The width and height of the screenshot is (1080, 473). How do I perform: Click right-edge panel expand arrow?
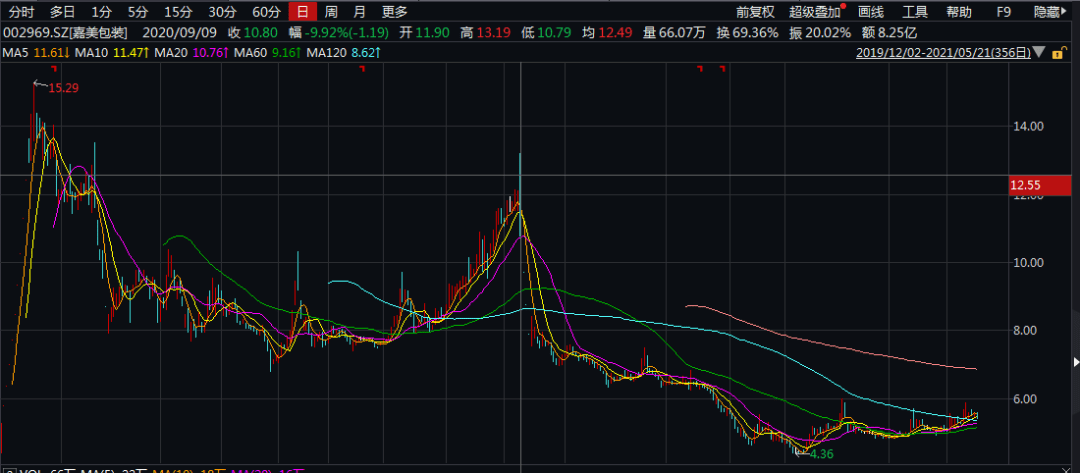1076,362
